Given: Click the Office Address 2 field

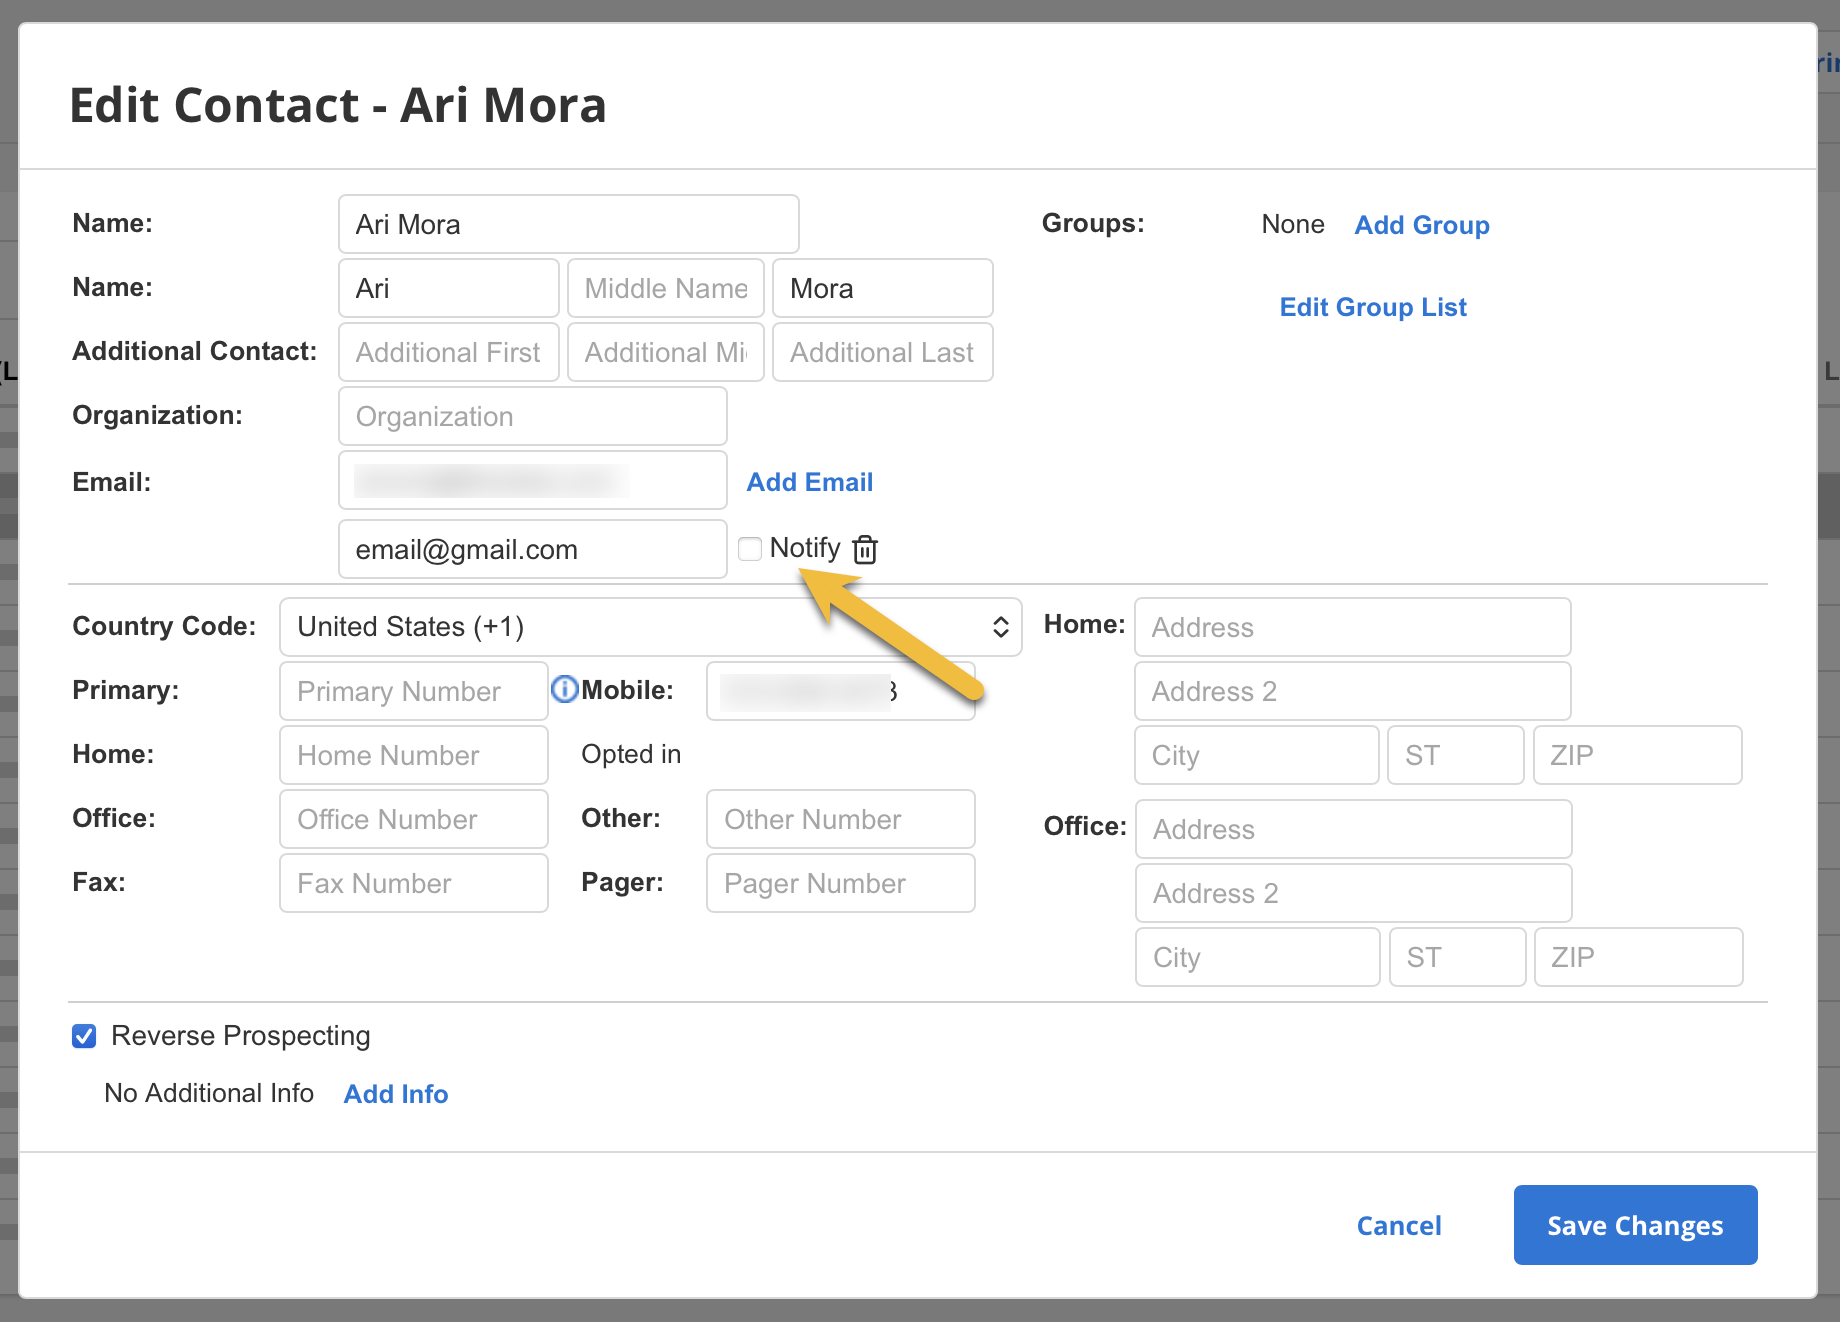Looking at the screenshot, I should [x=1354, y=893].
